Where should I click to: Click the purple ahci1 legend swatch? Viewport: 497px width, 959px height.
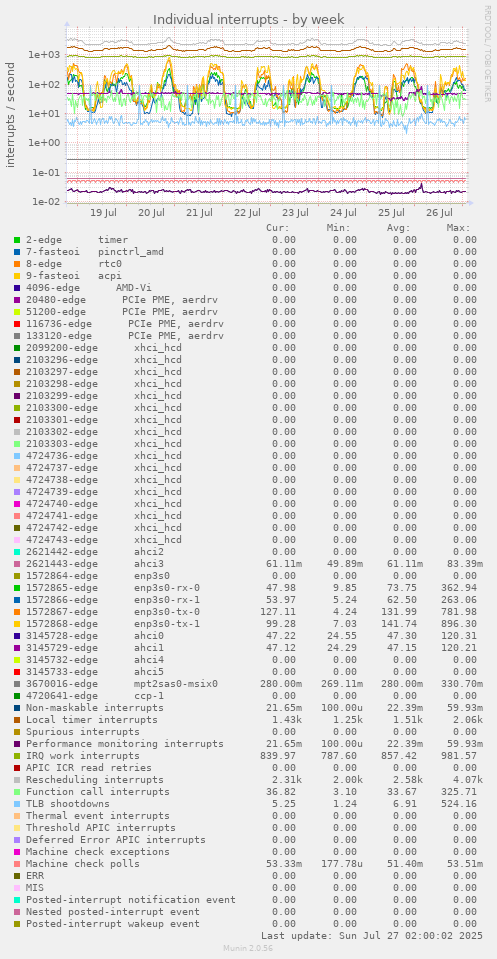pyautogui.click(x=17, y=647)
